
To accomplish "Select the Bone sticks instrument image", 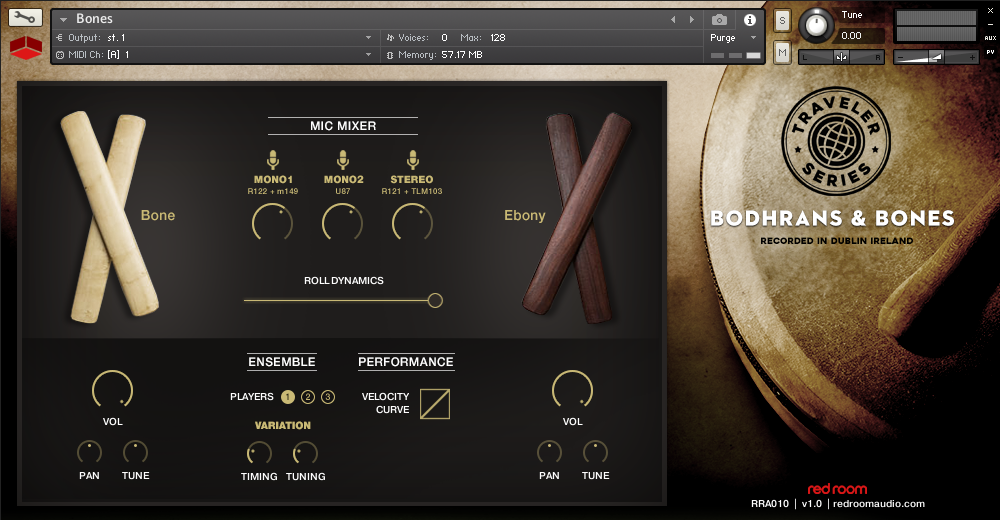I will [109, 218].
